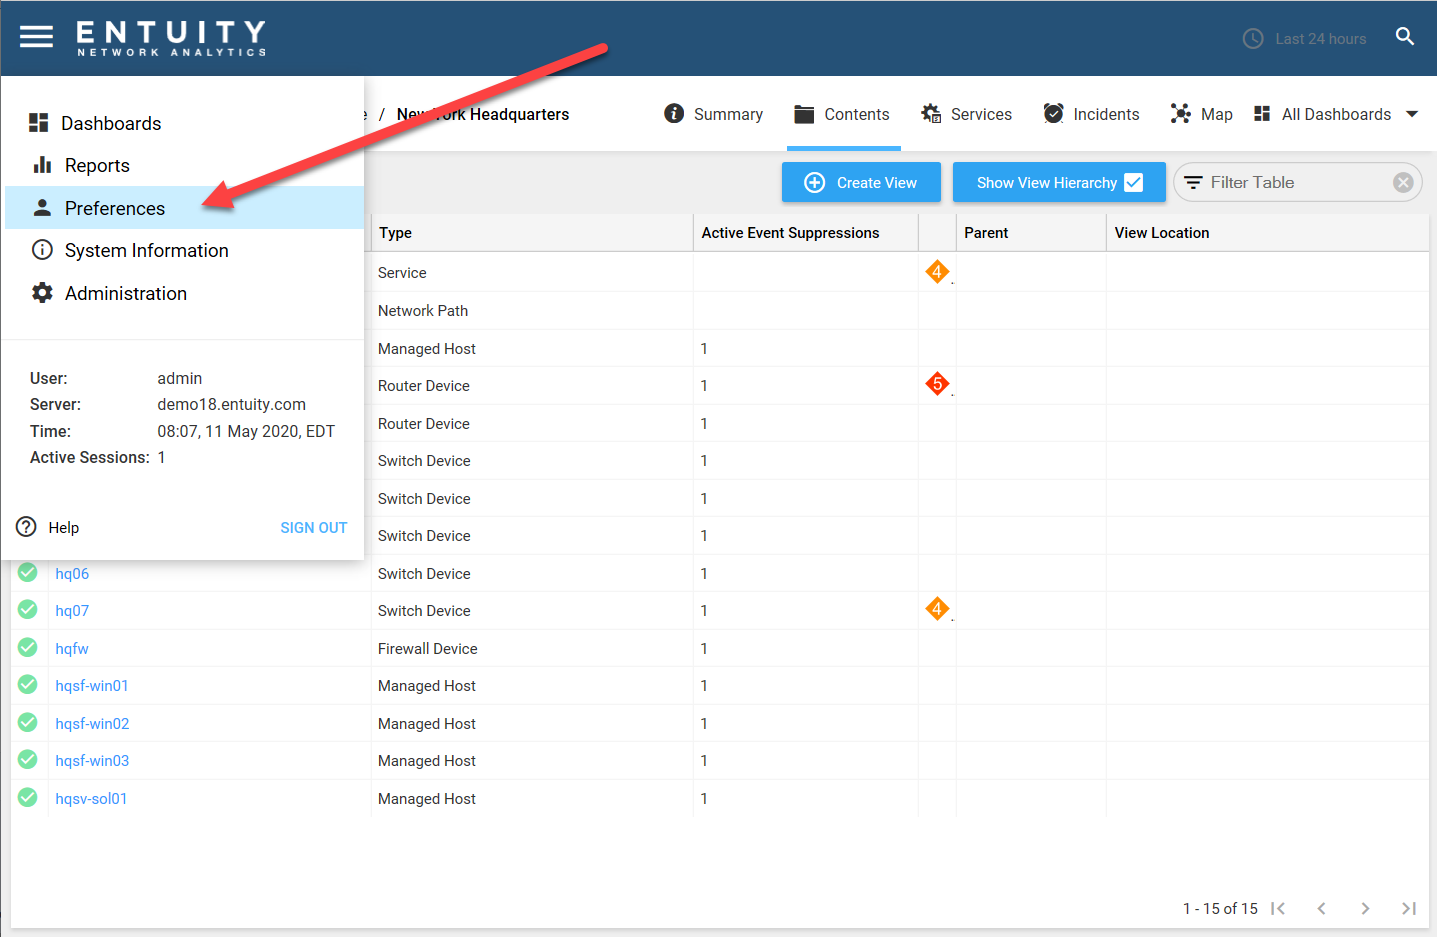This screenshot has width=1437, height=937.
Task: Go to first page of table
Action: [x=1278, y=908]
